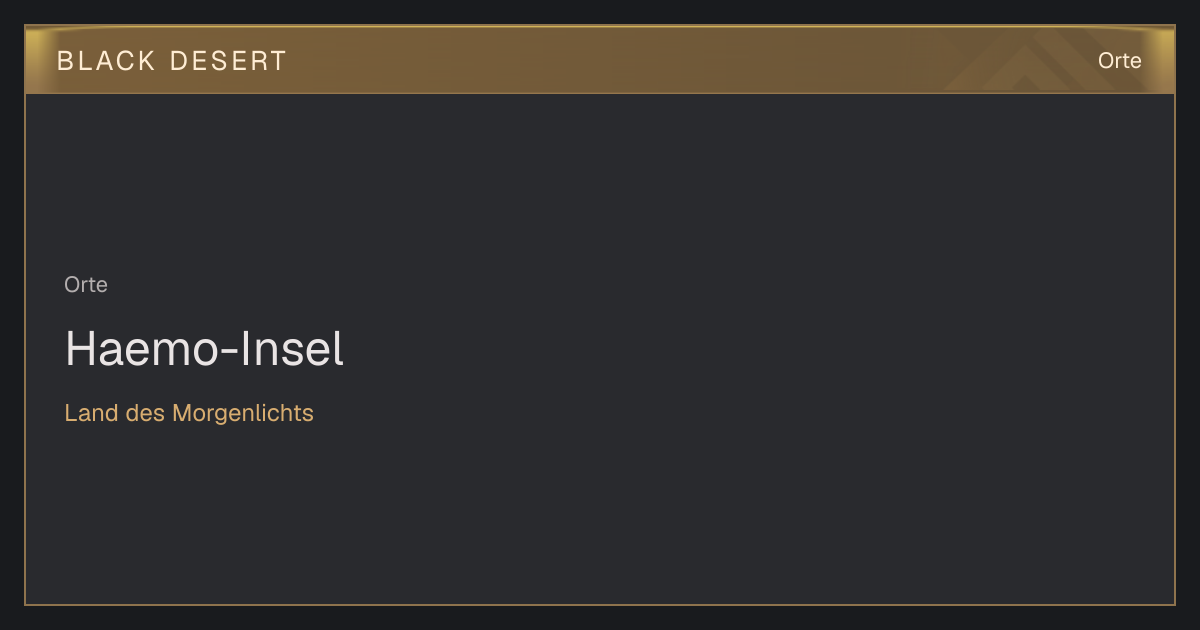Open the Land des Morgenlichts region link

point(189,413)
